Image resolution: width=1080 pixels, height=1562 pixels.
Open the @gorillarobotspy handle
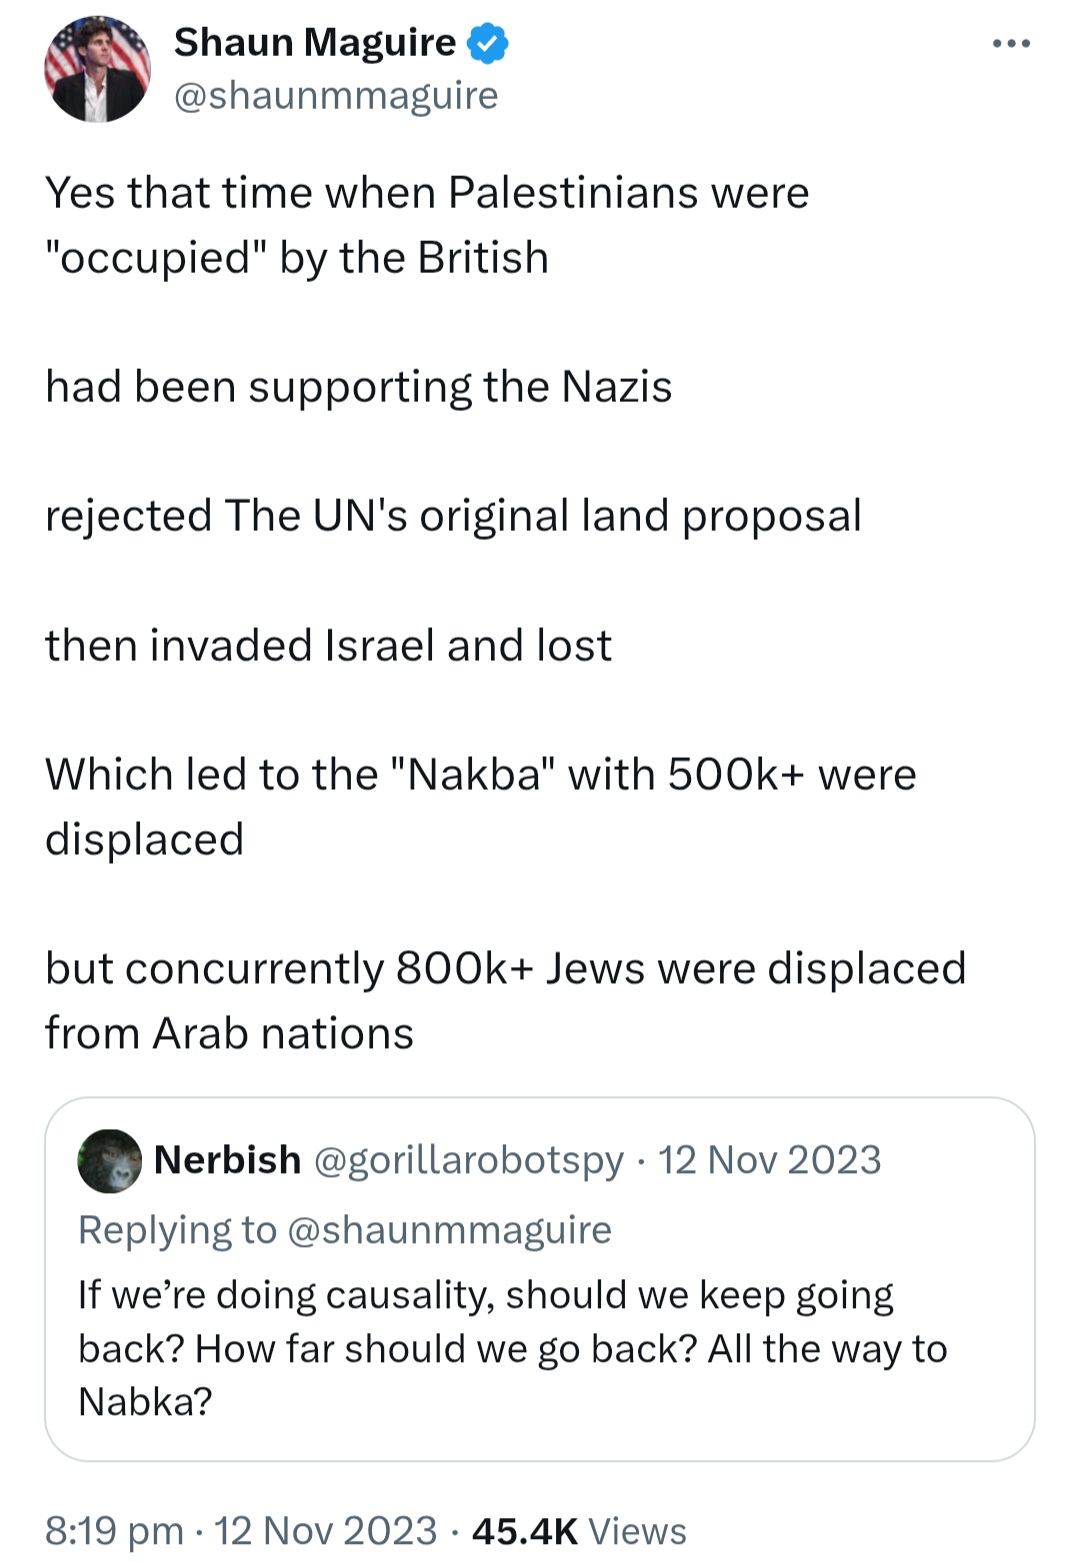tap(469, 1160)
